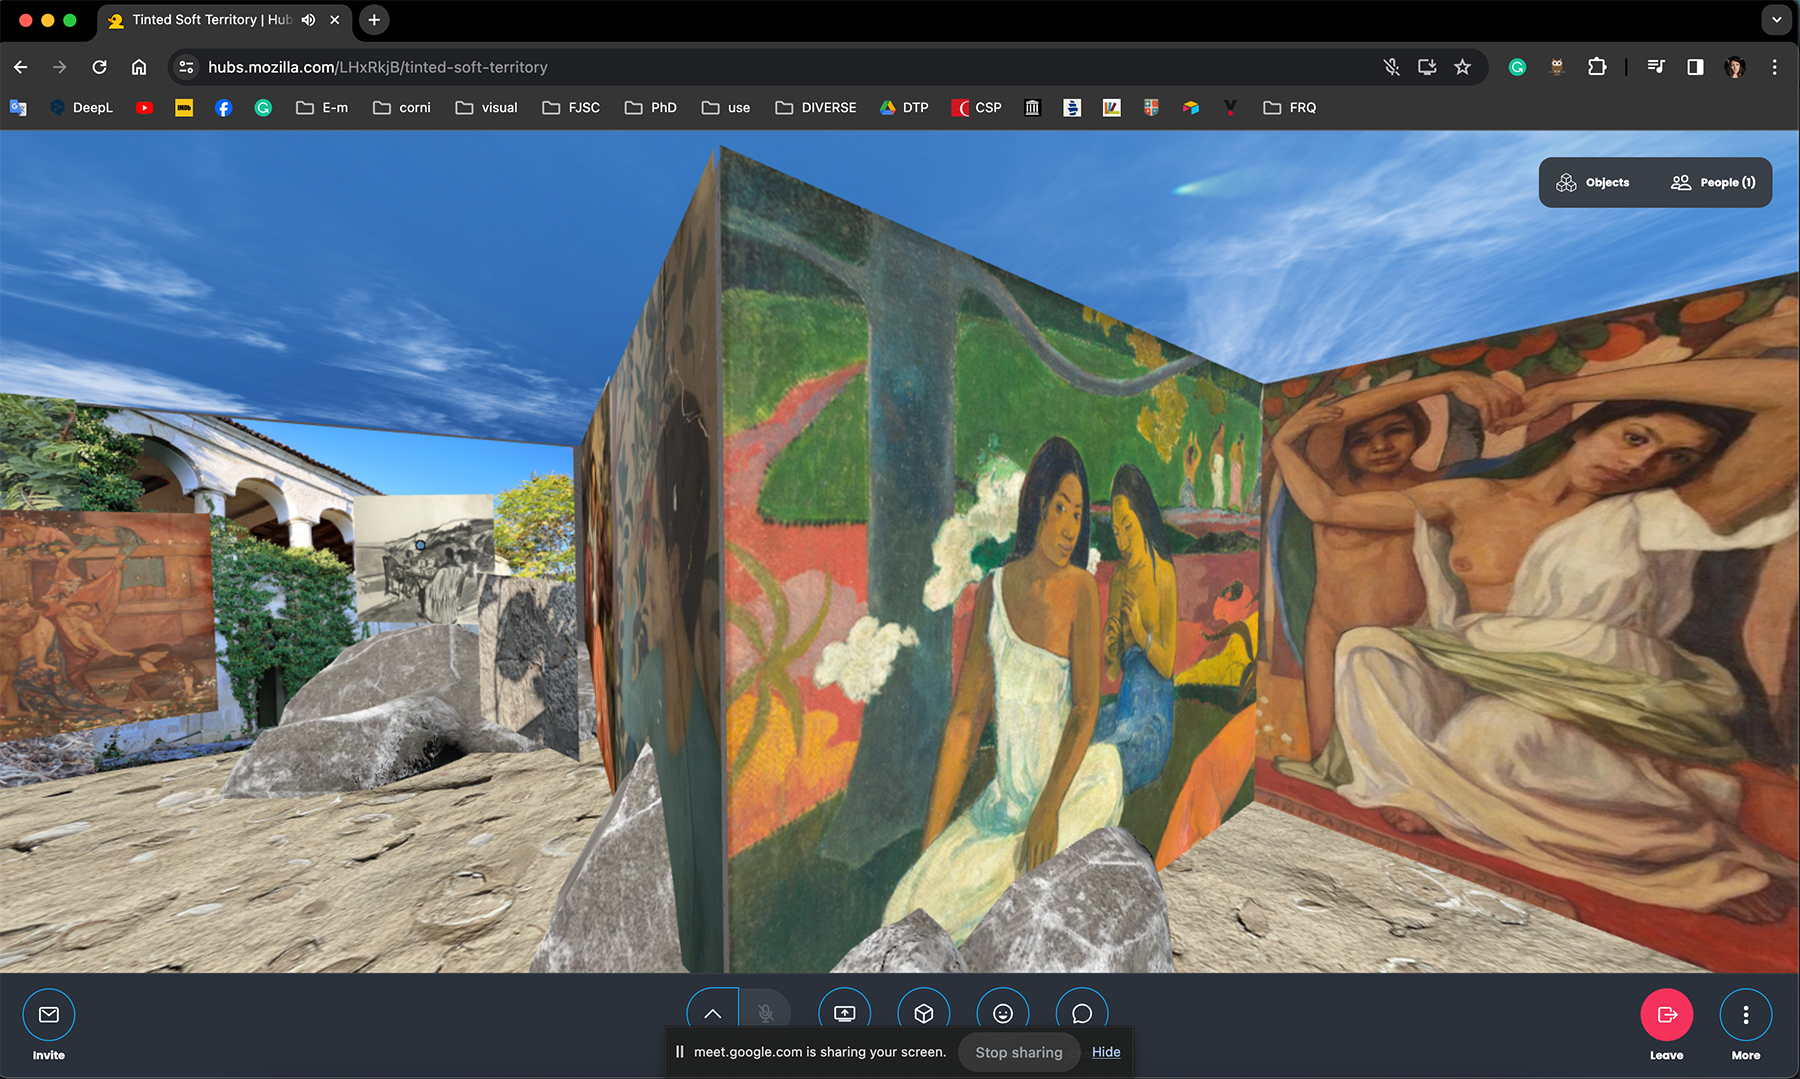This screenshot has width=1800, height=1079.
Task: Open the emoji React menu
Action: pos(1003,1013)
